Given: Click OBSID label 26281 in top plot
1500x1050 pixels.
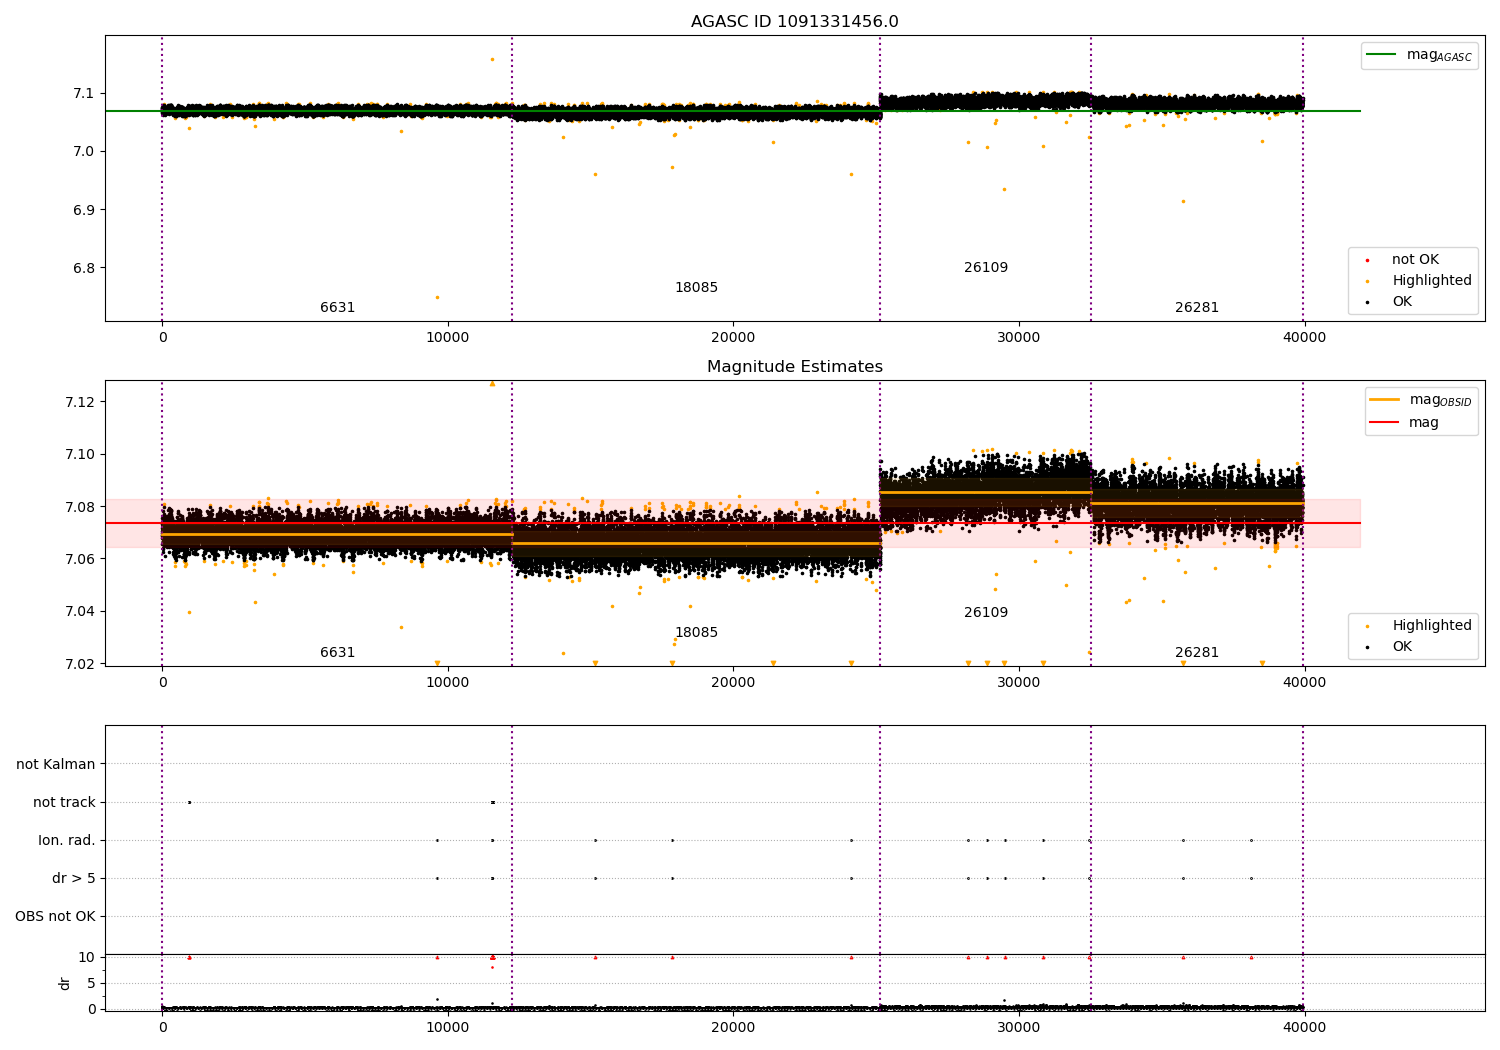Looking at the screenshot, I should coord(1197,308).
